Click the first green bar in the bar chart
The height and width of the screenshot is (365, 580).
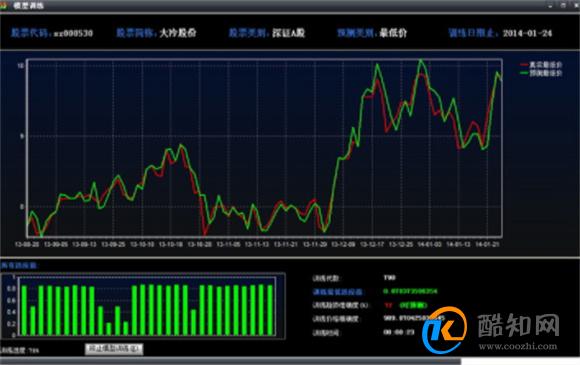(x=24, y=310)
